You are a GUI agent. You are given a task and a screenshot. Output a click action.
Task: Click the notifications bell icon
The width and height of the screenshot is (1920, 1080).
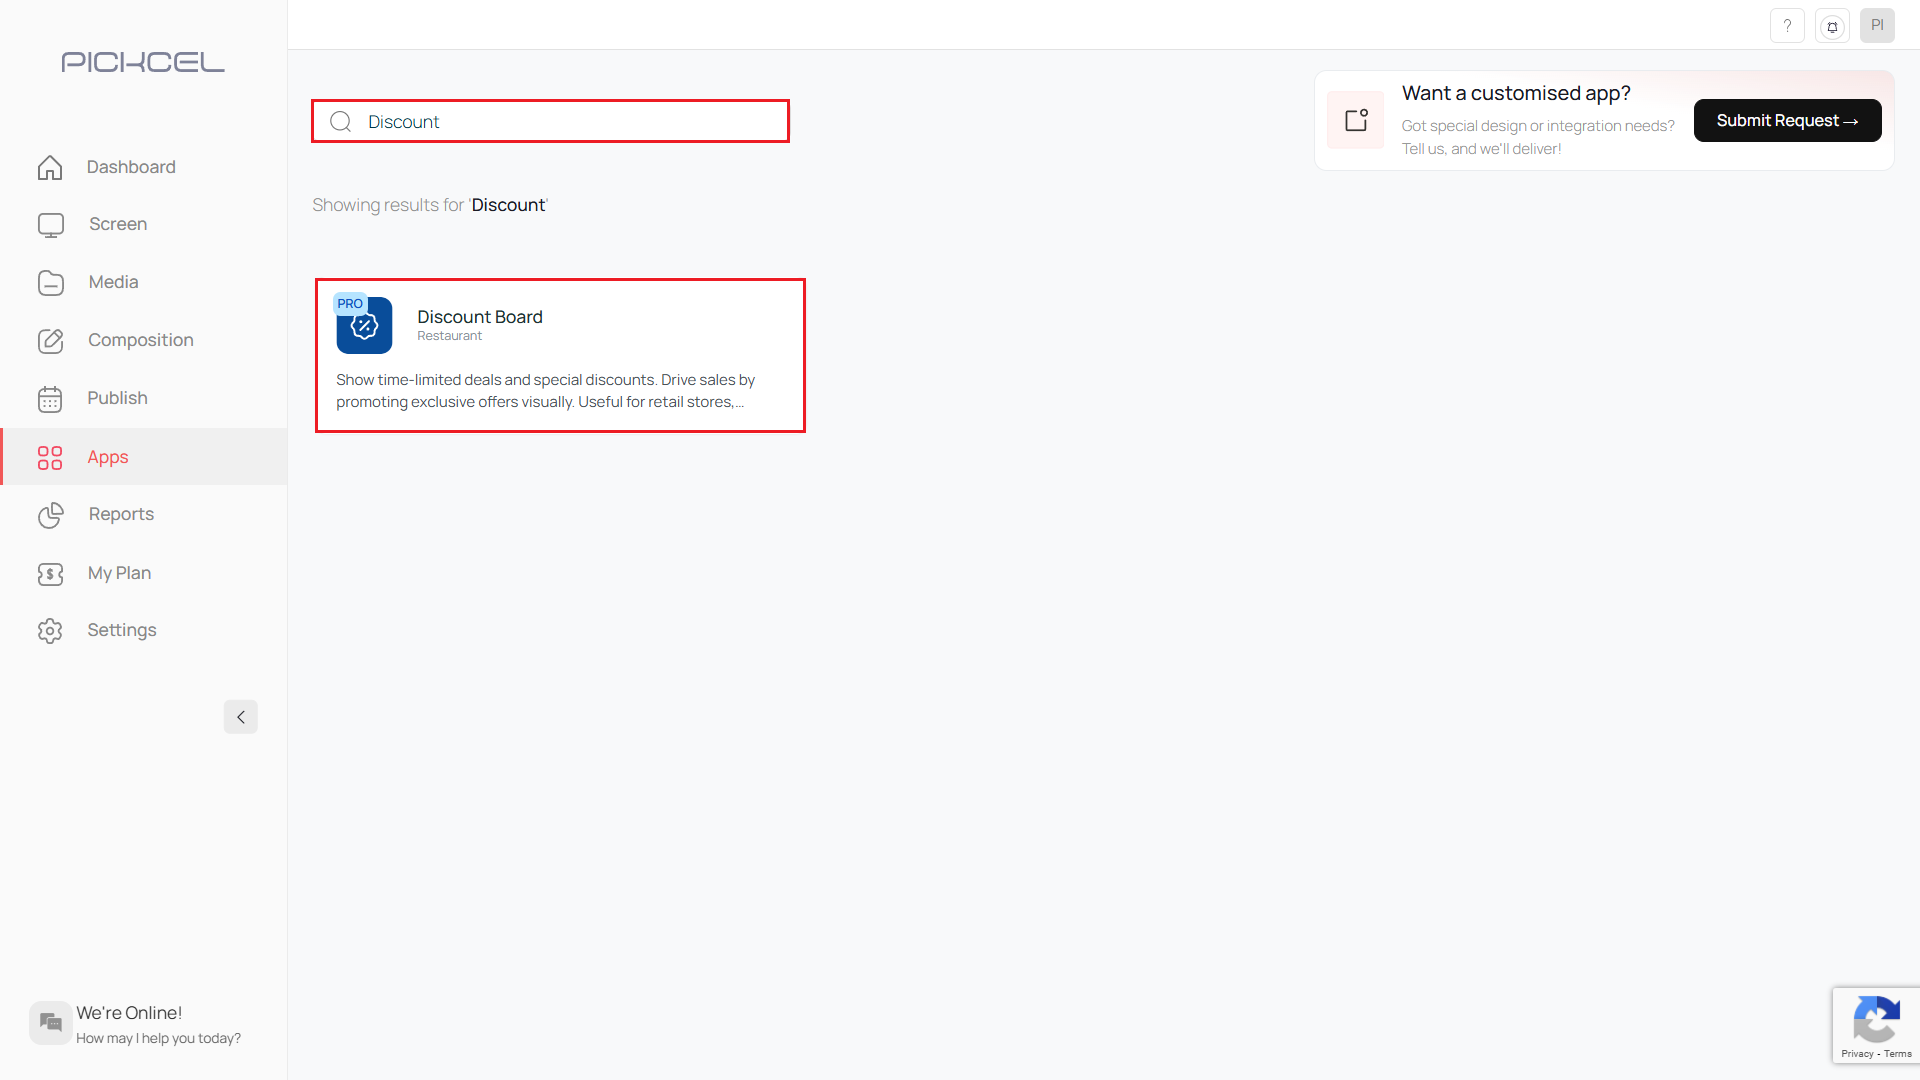[1832, 27]
